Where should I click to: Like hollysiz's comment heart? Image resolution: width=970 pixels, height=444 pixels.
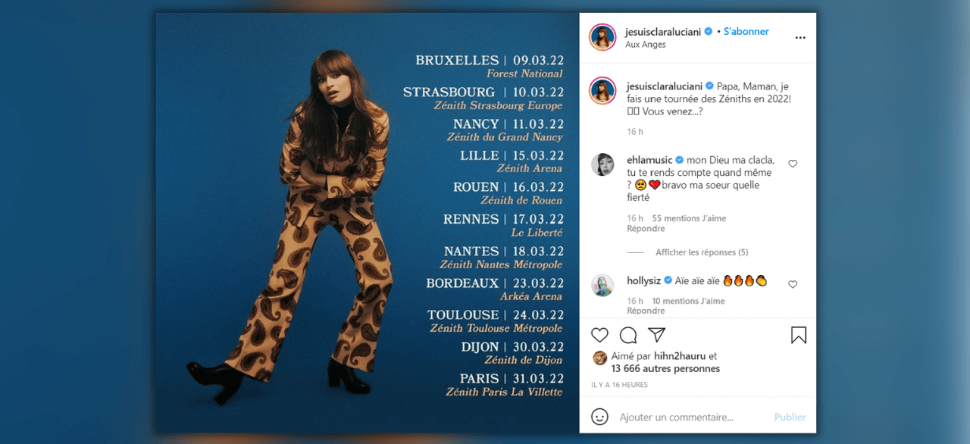(x=792, y=284)
